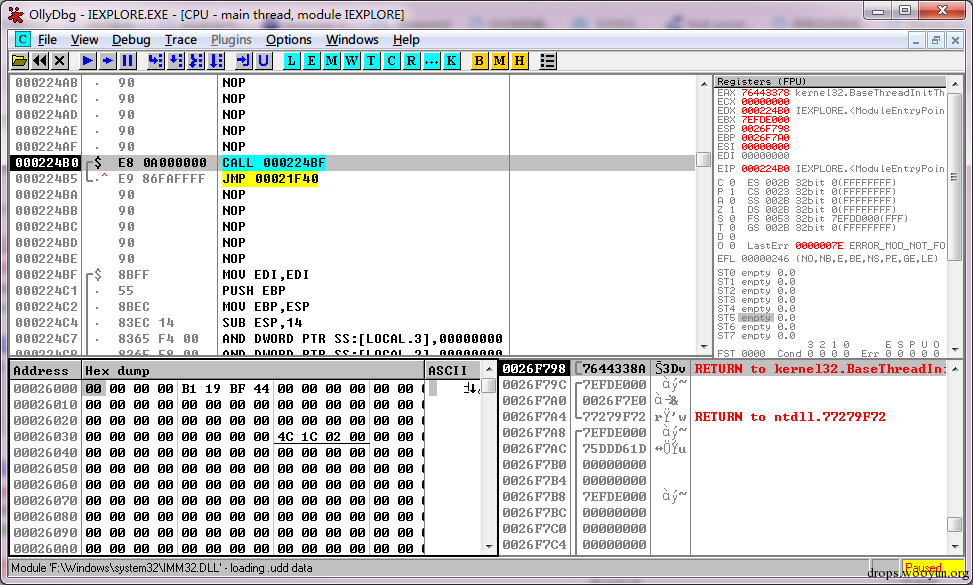Click stack value 75DDD61D
Image resolution: width=973 pixels, height=585 pixels.
tap(614, 449)
